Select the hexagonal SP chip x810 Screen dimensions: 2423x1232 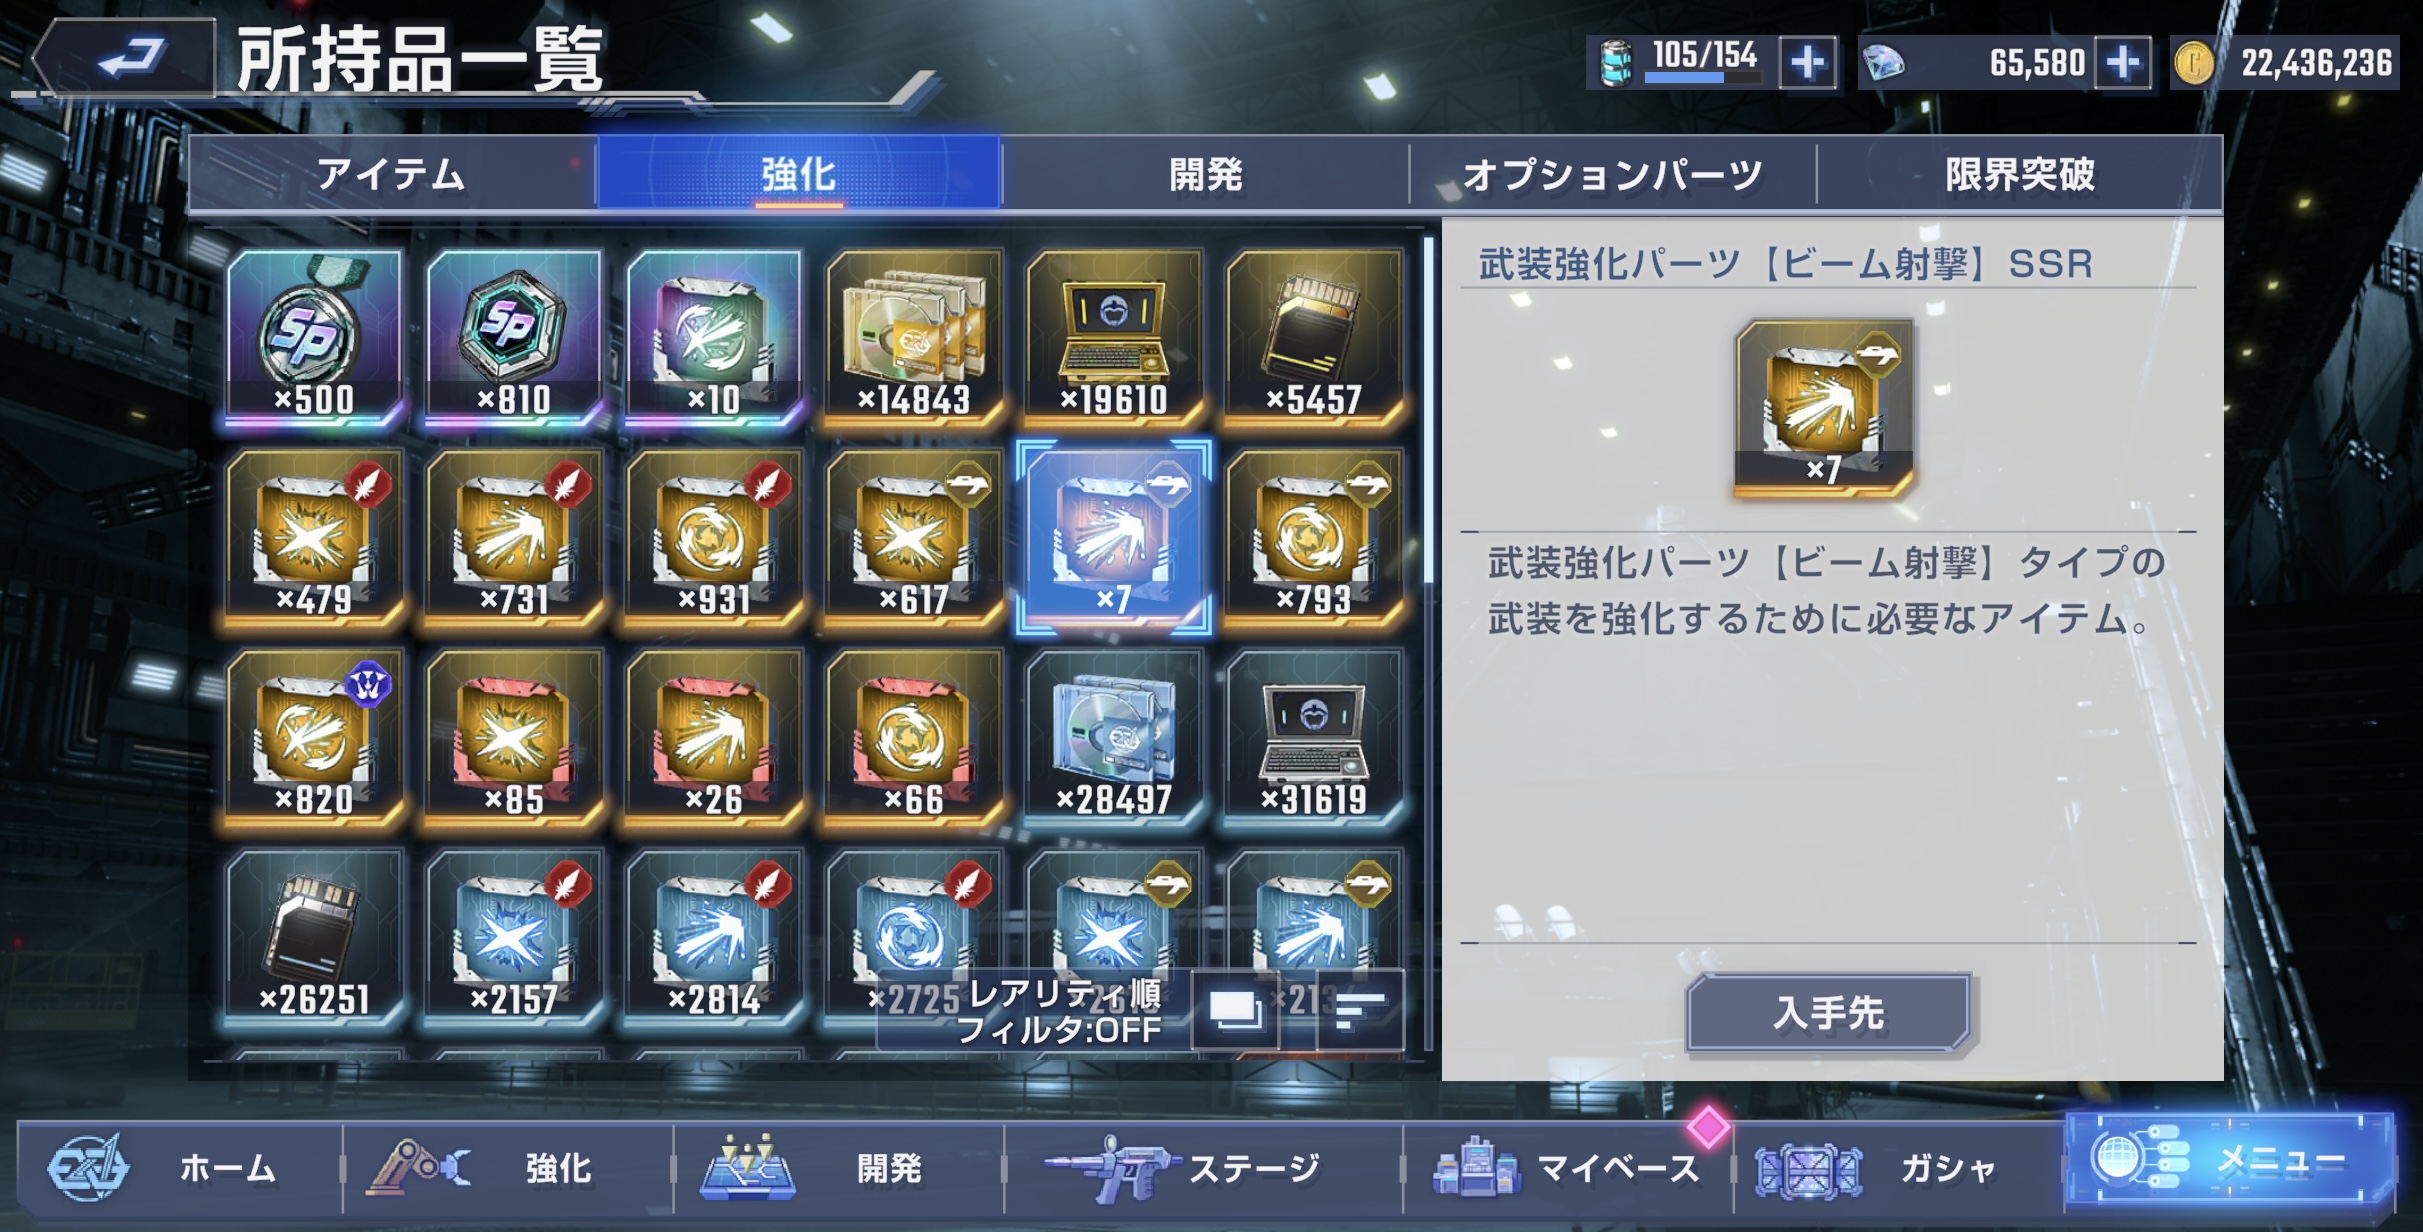point(514,337)
